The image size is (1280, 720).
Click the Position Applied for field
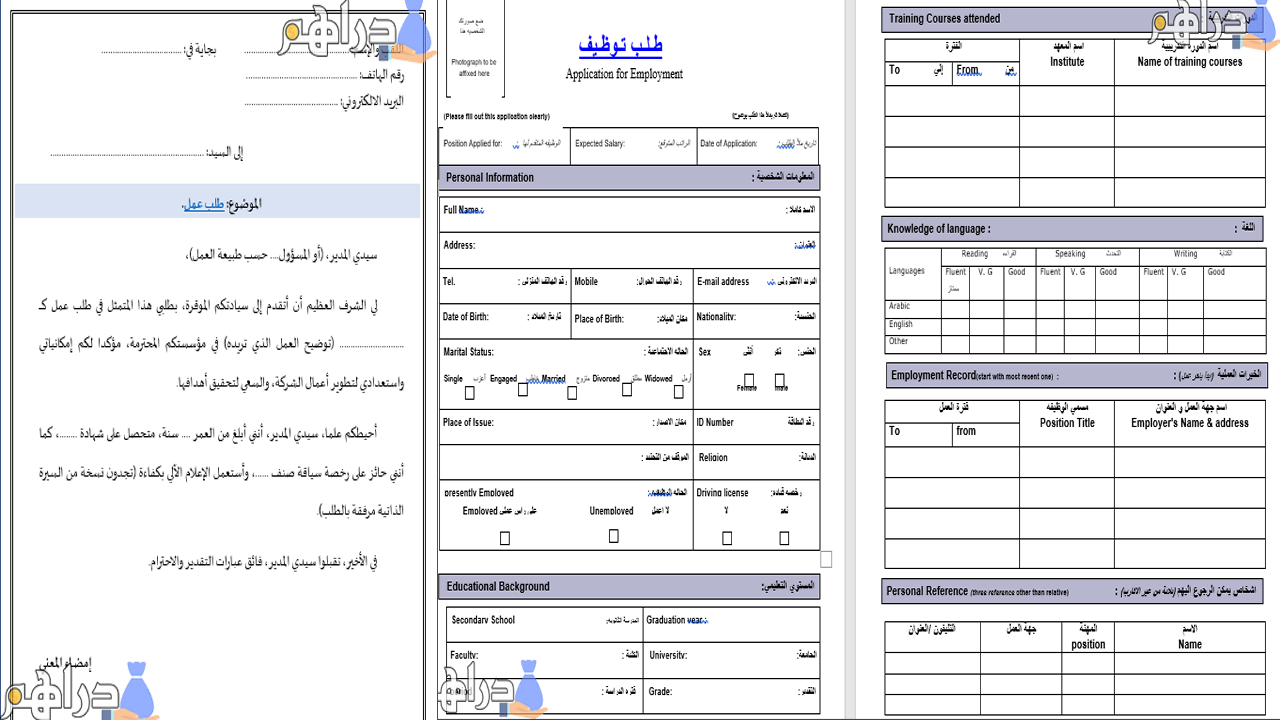coord(504,144)
